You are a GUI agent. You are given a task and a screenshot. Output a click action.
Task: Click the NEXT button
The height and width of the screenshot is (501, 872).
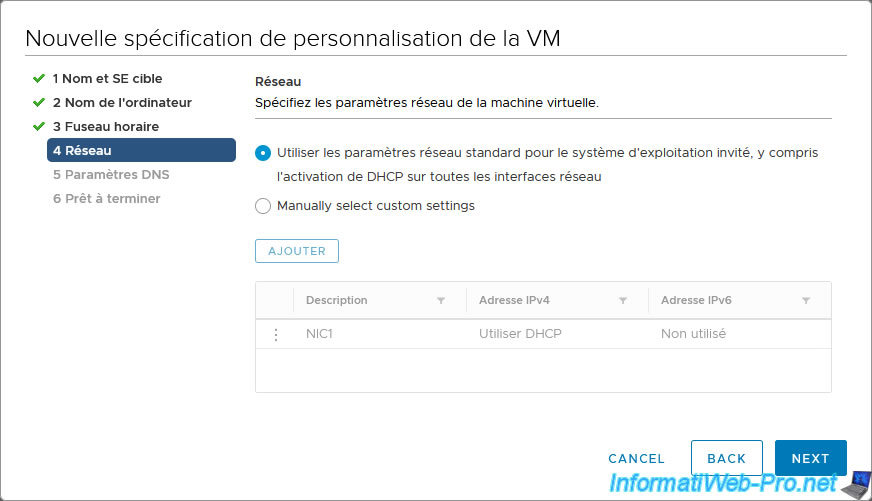coord(810,458)
